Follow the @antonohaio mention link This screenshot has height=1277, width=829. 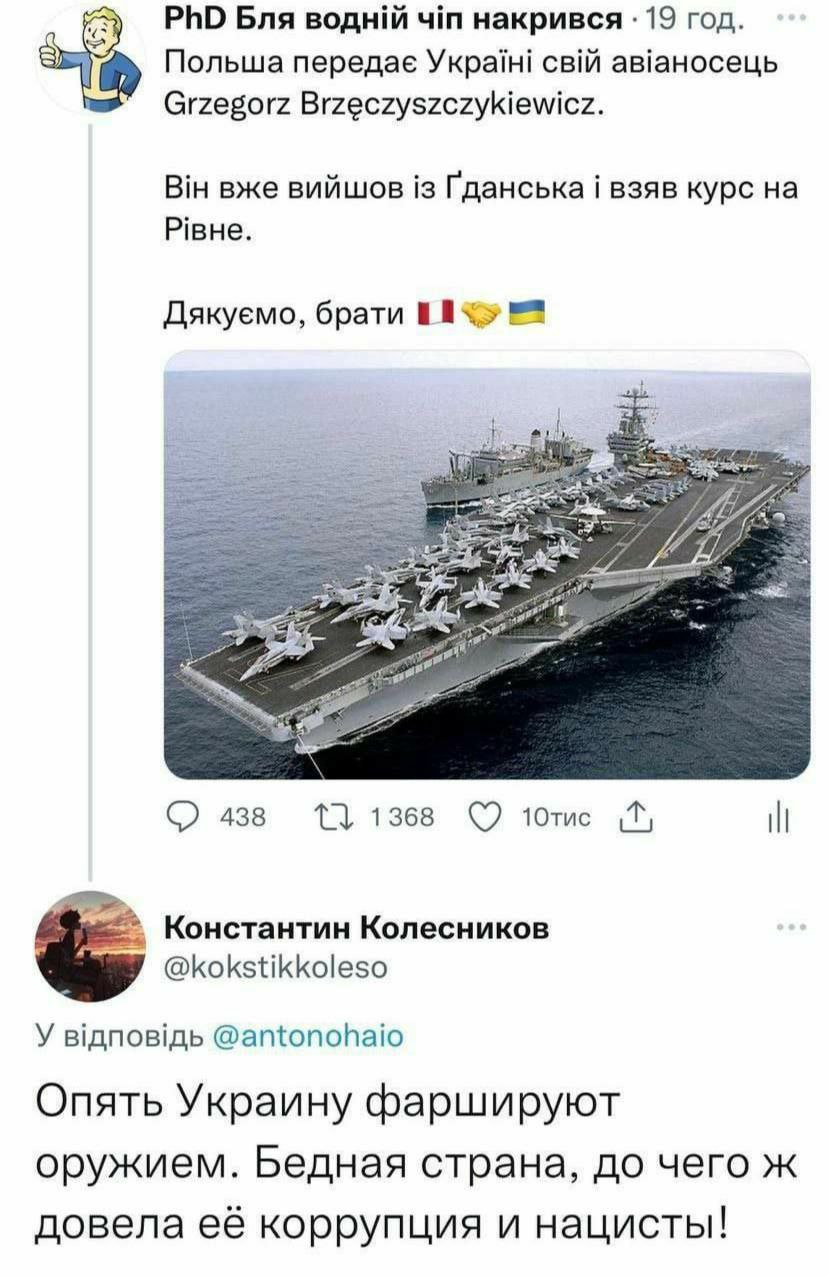point(308,1037)
